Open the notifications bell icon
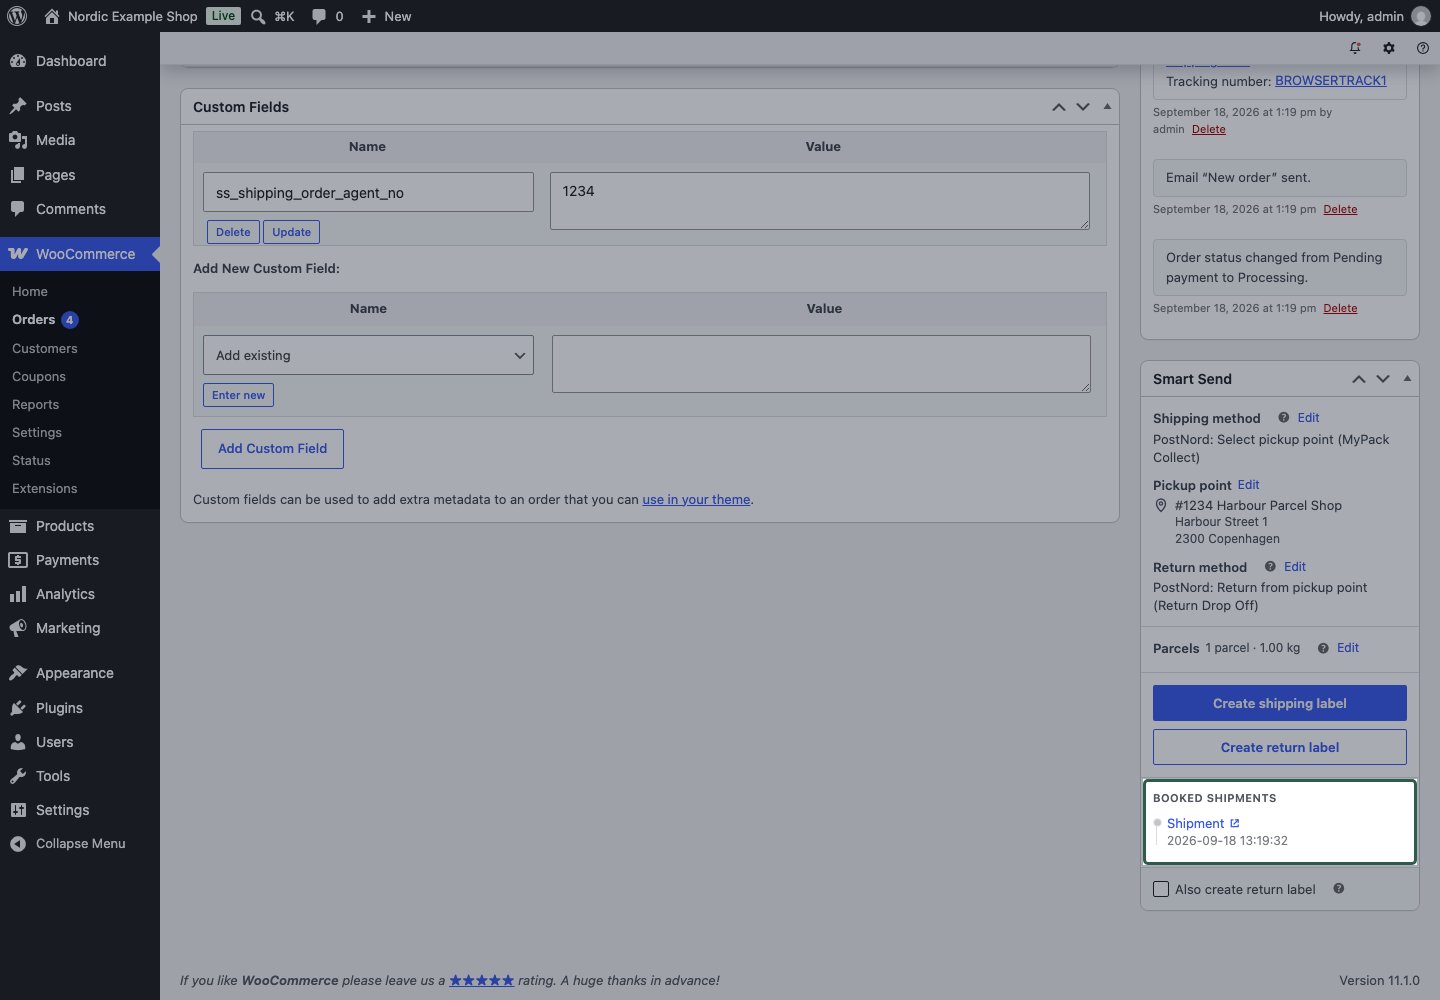Image resolution: width=1440 pixels, height=1000 pixels. click(1355, 48)
